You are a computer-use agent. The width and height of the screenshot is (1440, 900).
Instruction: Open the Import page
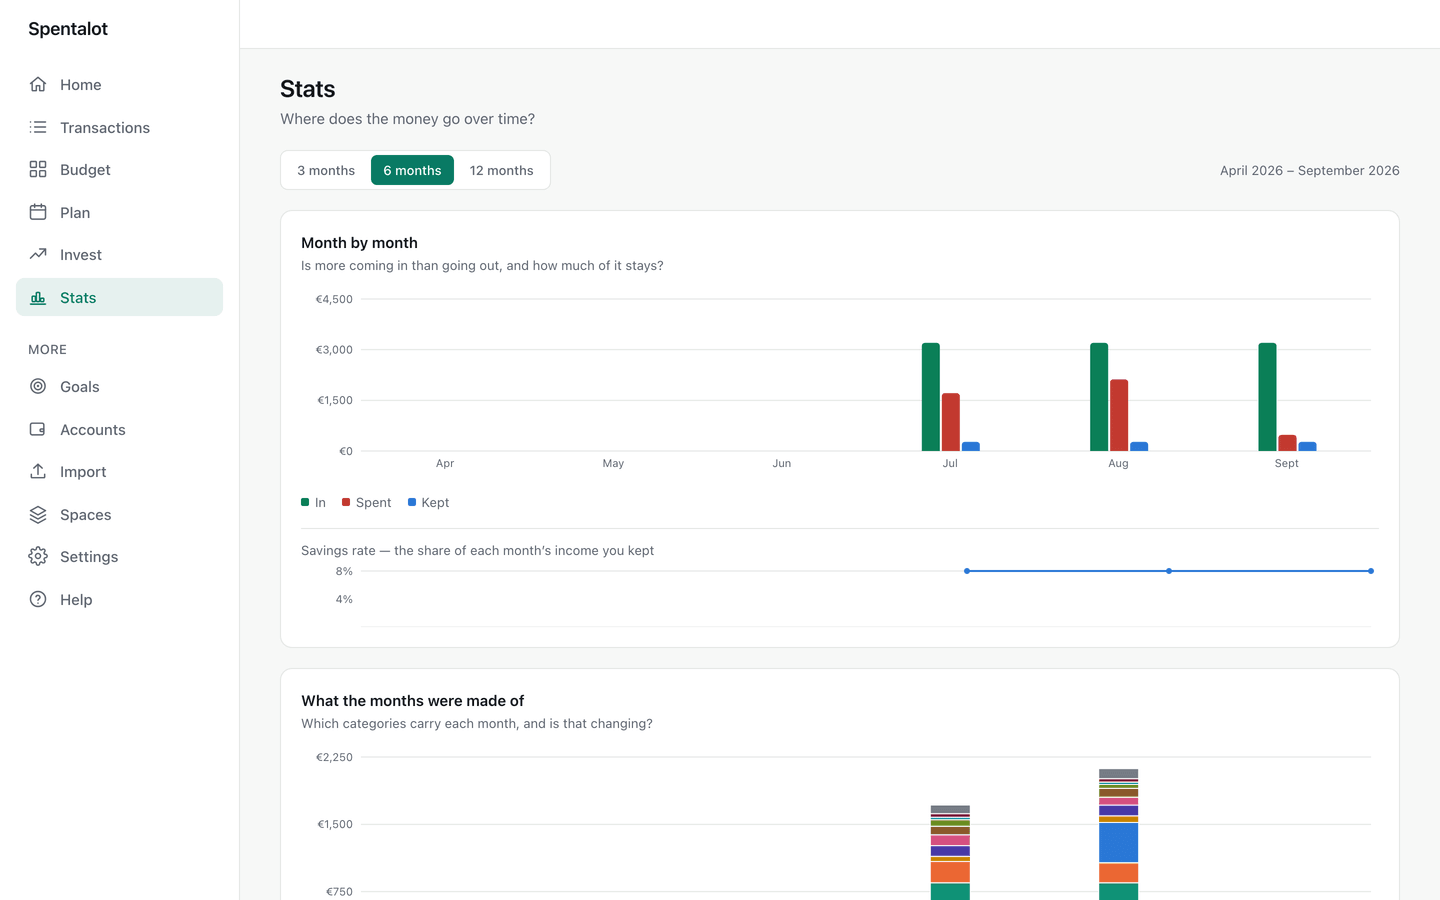[x=119, y=472]
